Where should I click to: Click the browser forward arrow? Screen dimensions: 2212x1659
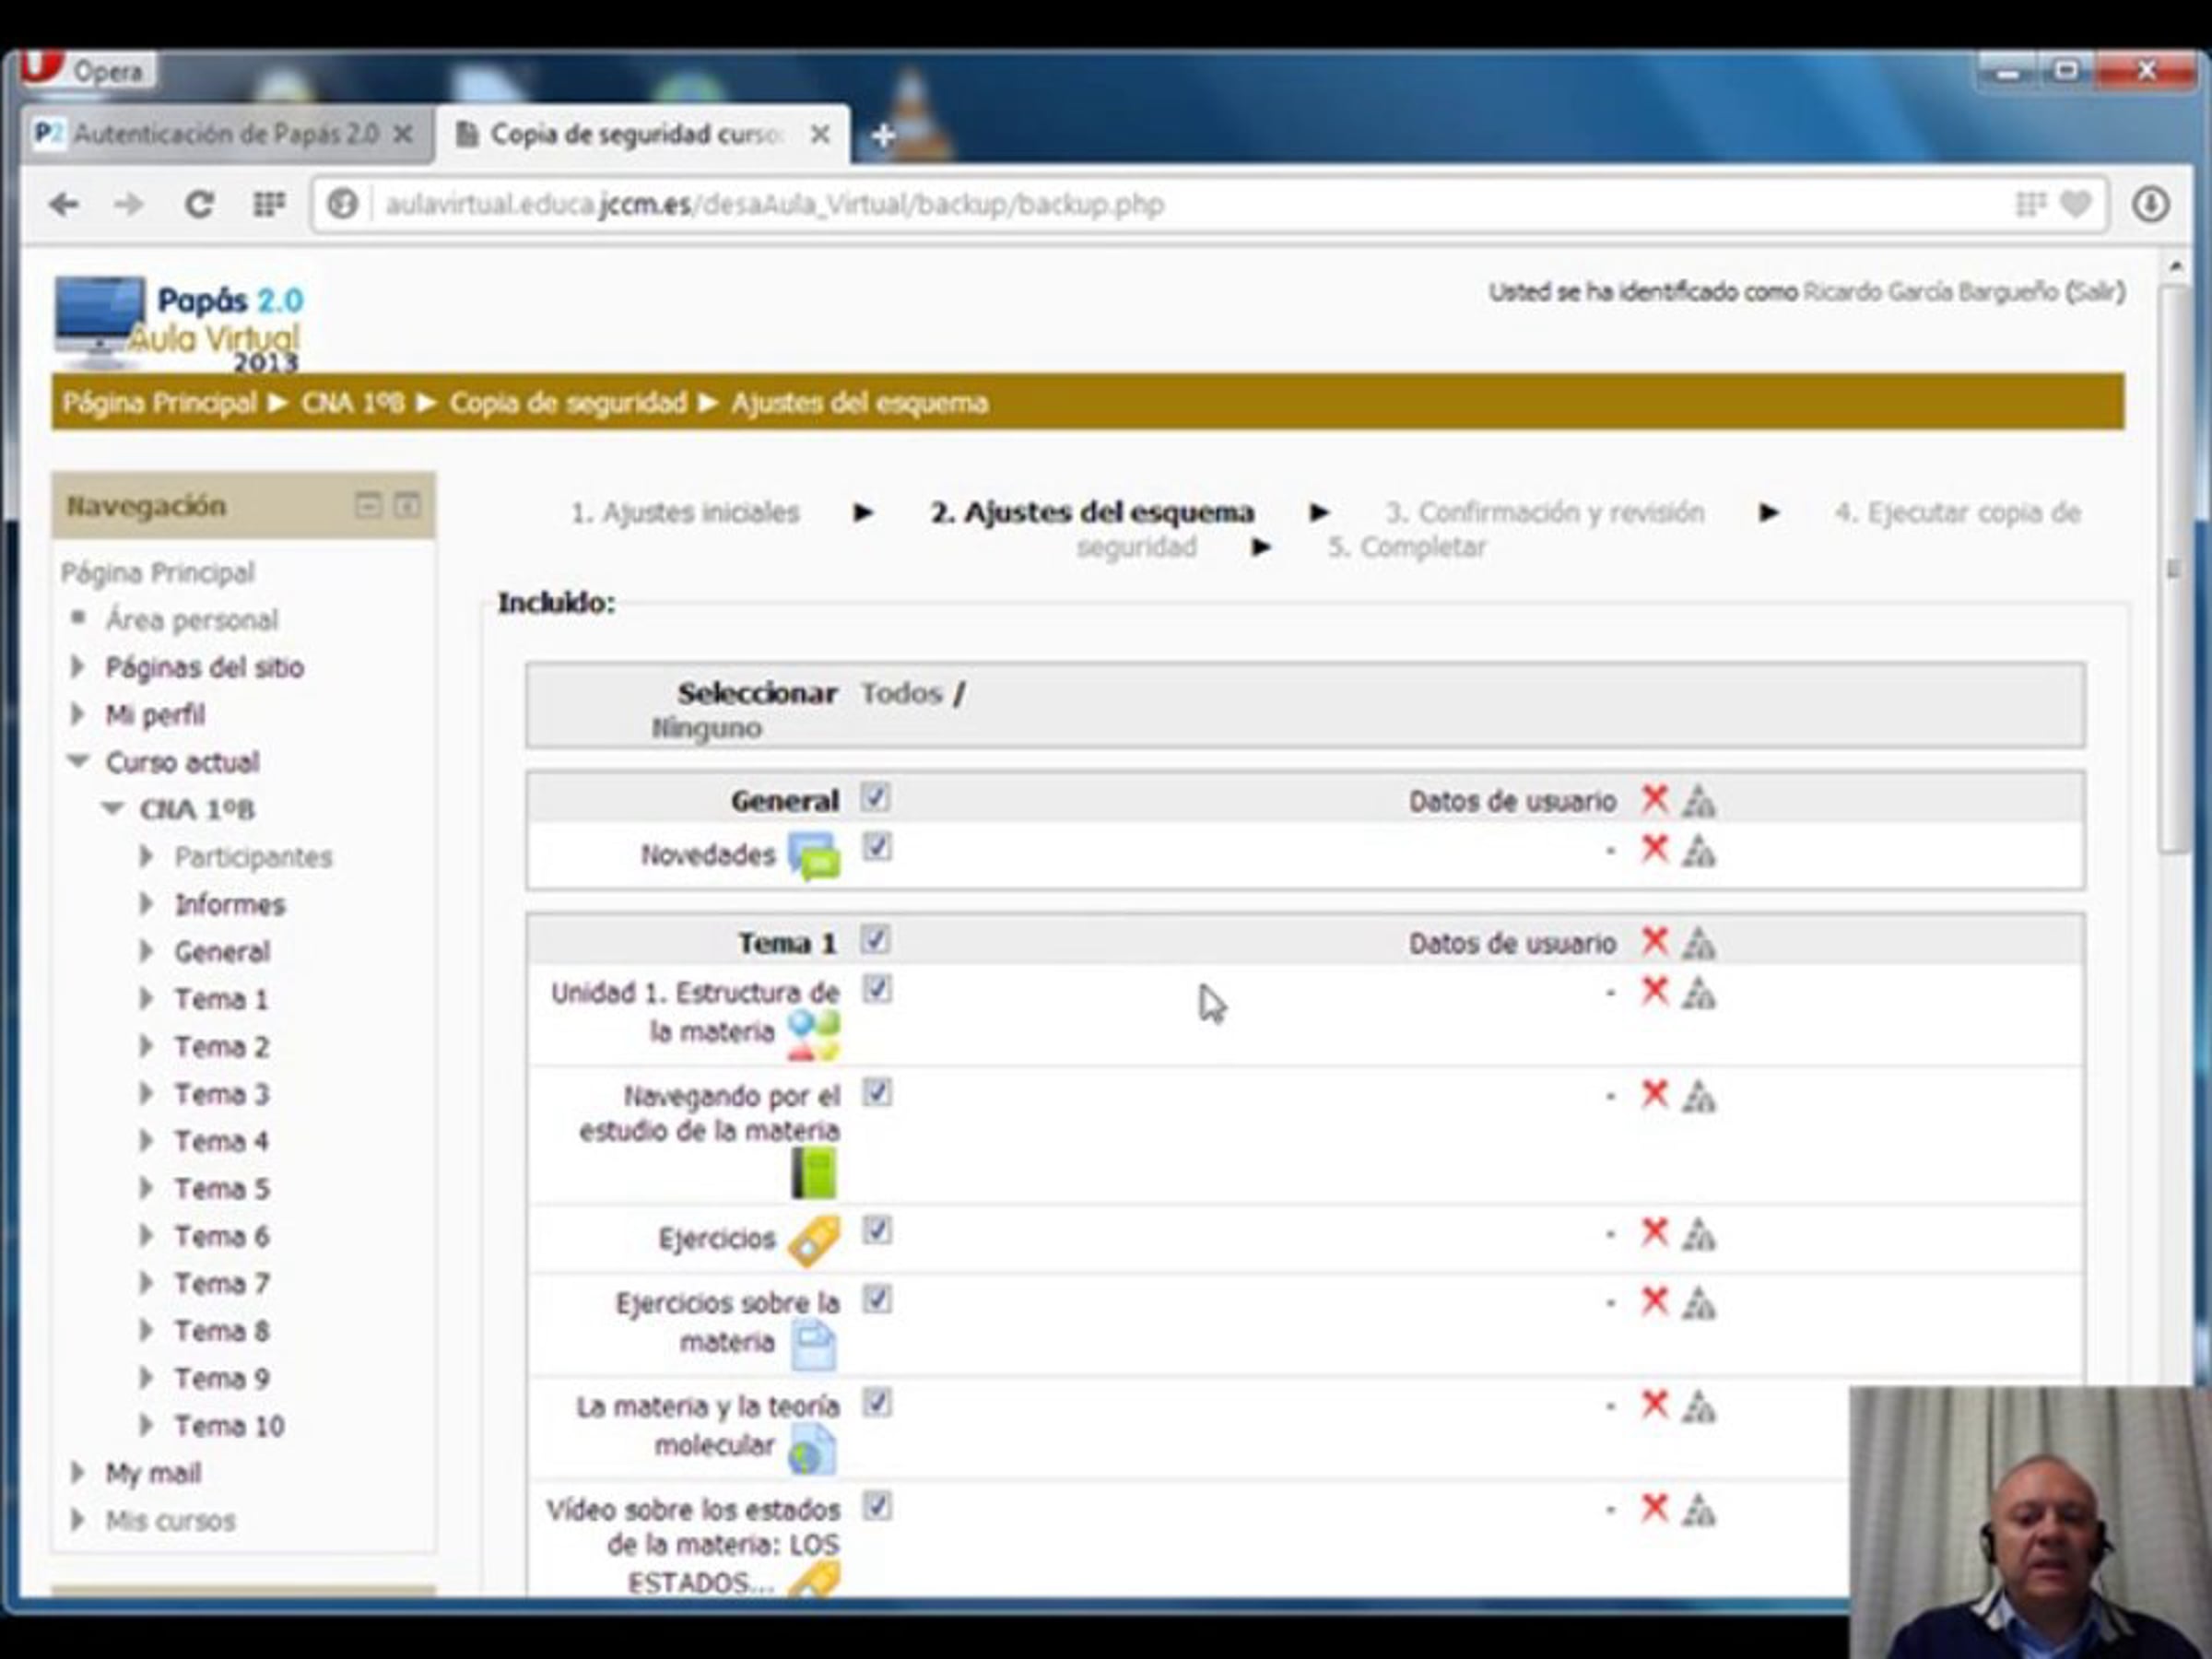point(129,205)
